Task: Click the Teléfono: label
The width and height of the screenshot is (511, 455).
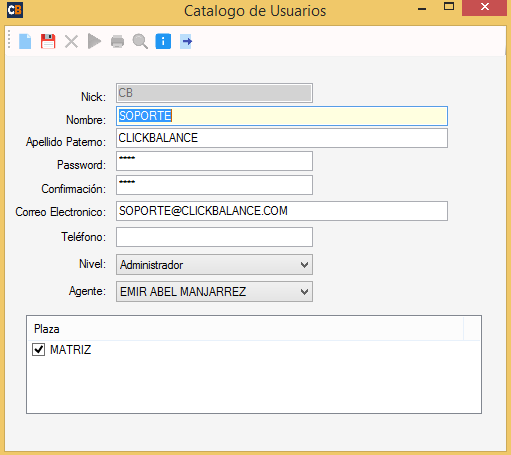Action: pyautogui.click(x=84, y=237)
